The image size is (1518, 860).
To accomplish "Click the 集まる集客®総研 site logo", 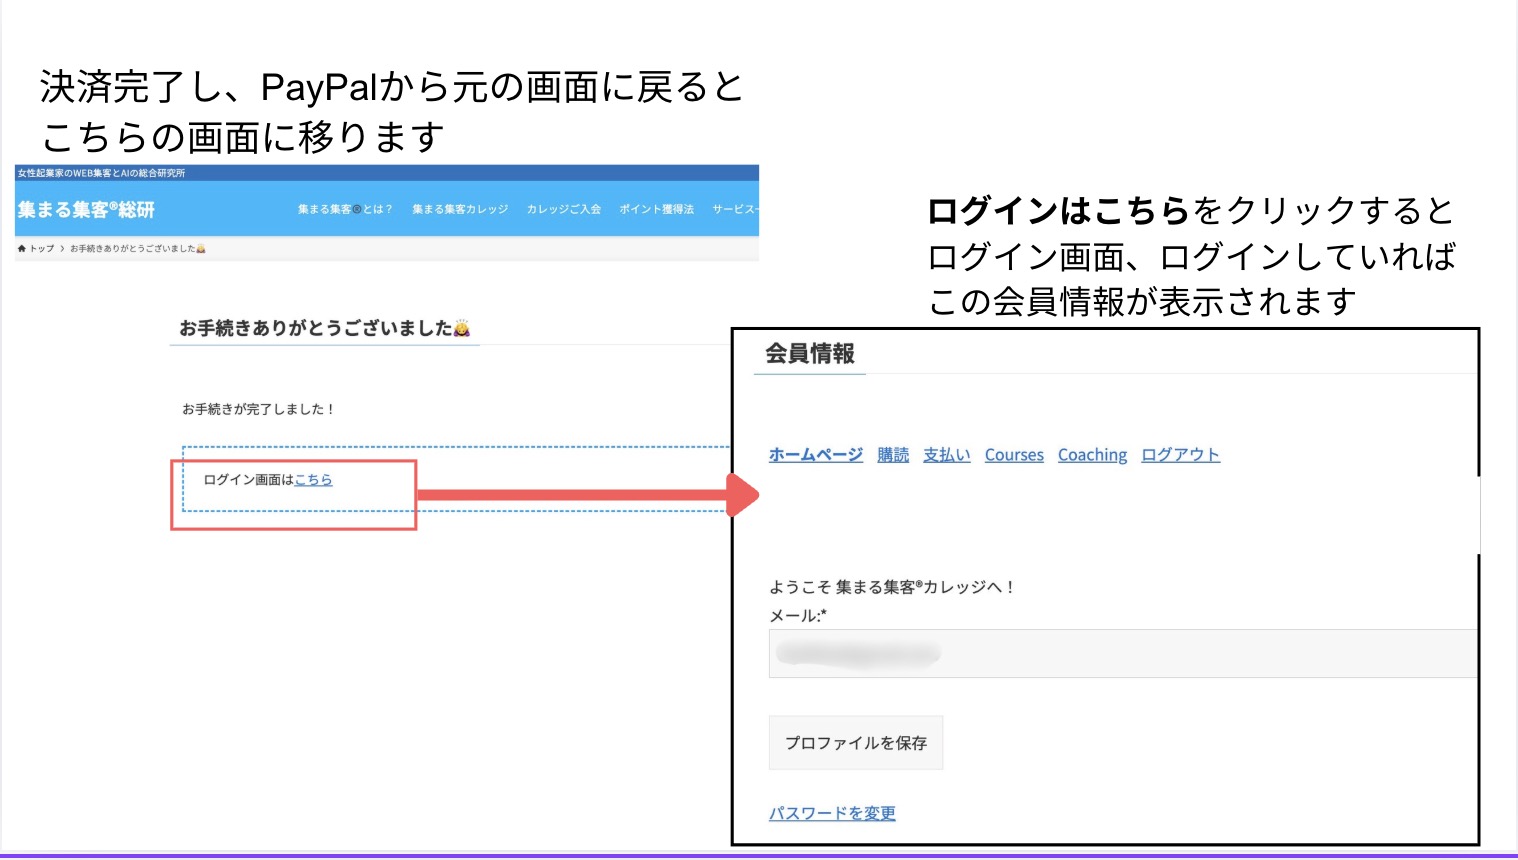I will pos(86,209).
